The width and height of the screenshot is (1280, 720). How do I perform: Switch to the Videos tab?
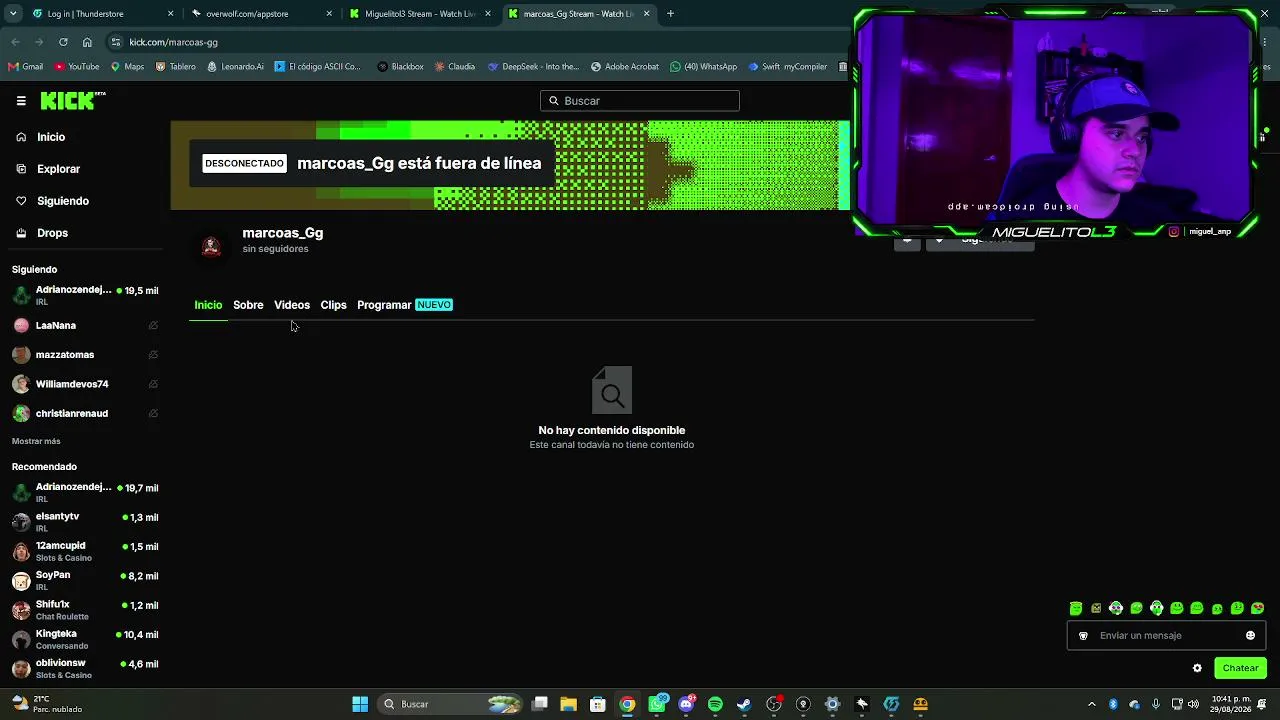tap(292, 305)
